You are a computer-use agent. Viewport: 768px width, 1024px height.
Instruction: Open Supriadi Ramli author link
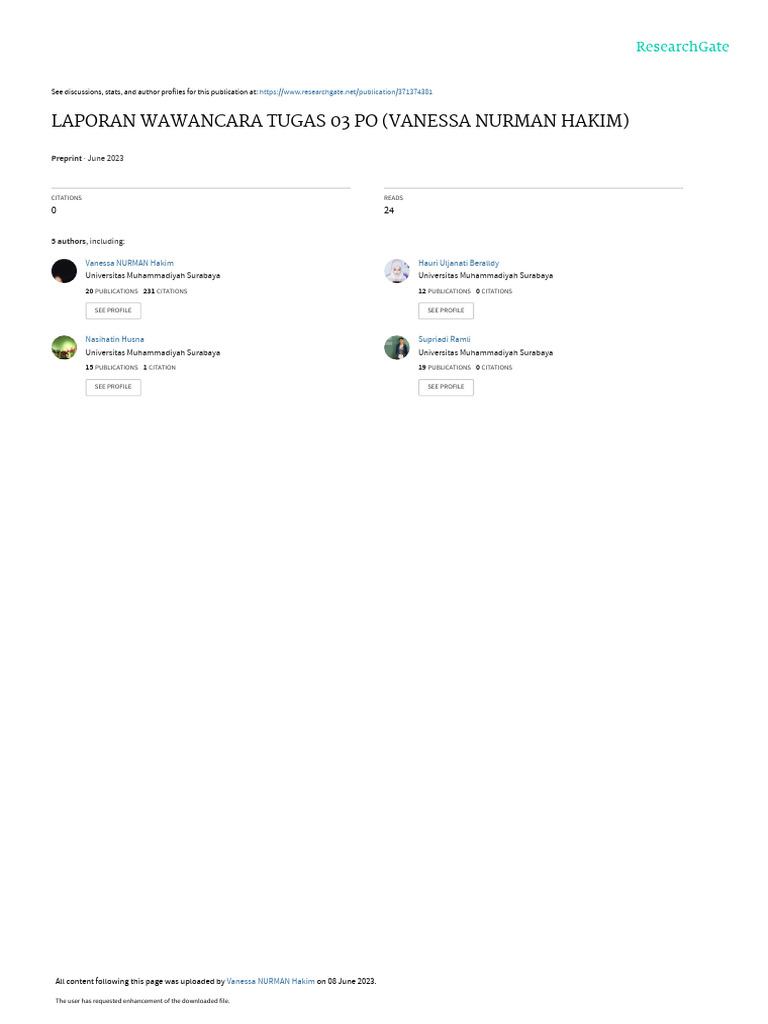tap(444, 340)
